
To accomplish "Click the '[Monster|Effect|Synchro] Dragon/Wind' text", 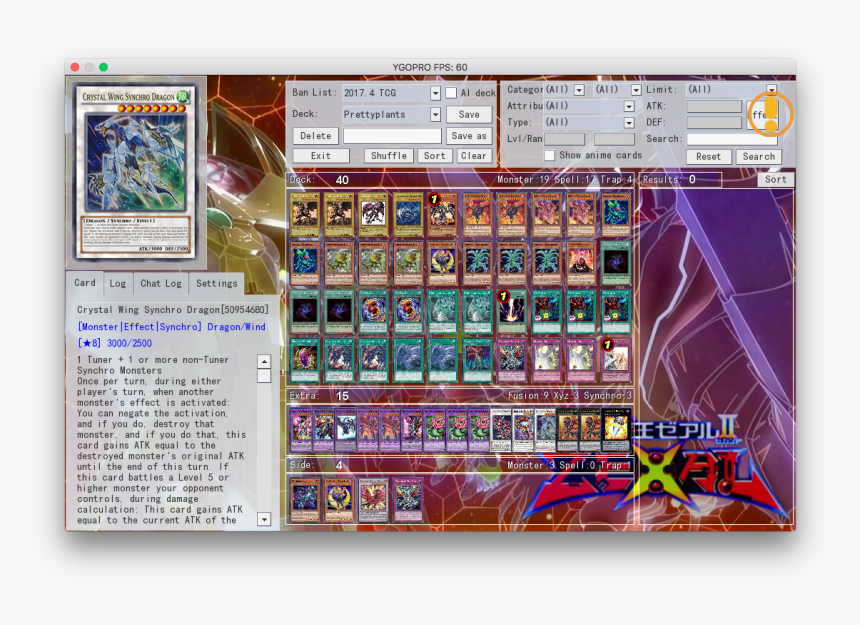I will tap(172, 327).
